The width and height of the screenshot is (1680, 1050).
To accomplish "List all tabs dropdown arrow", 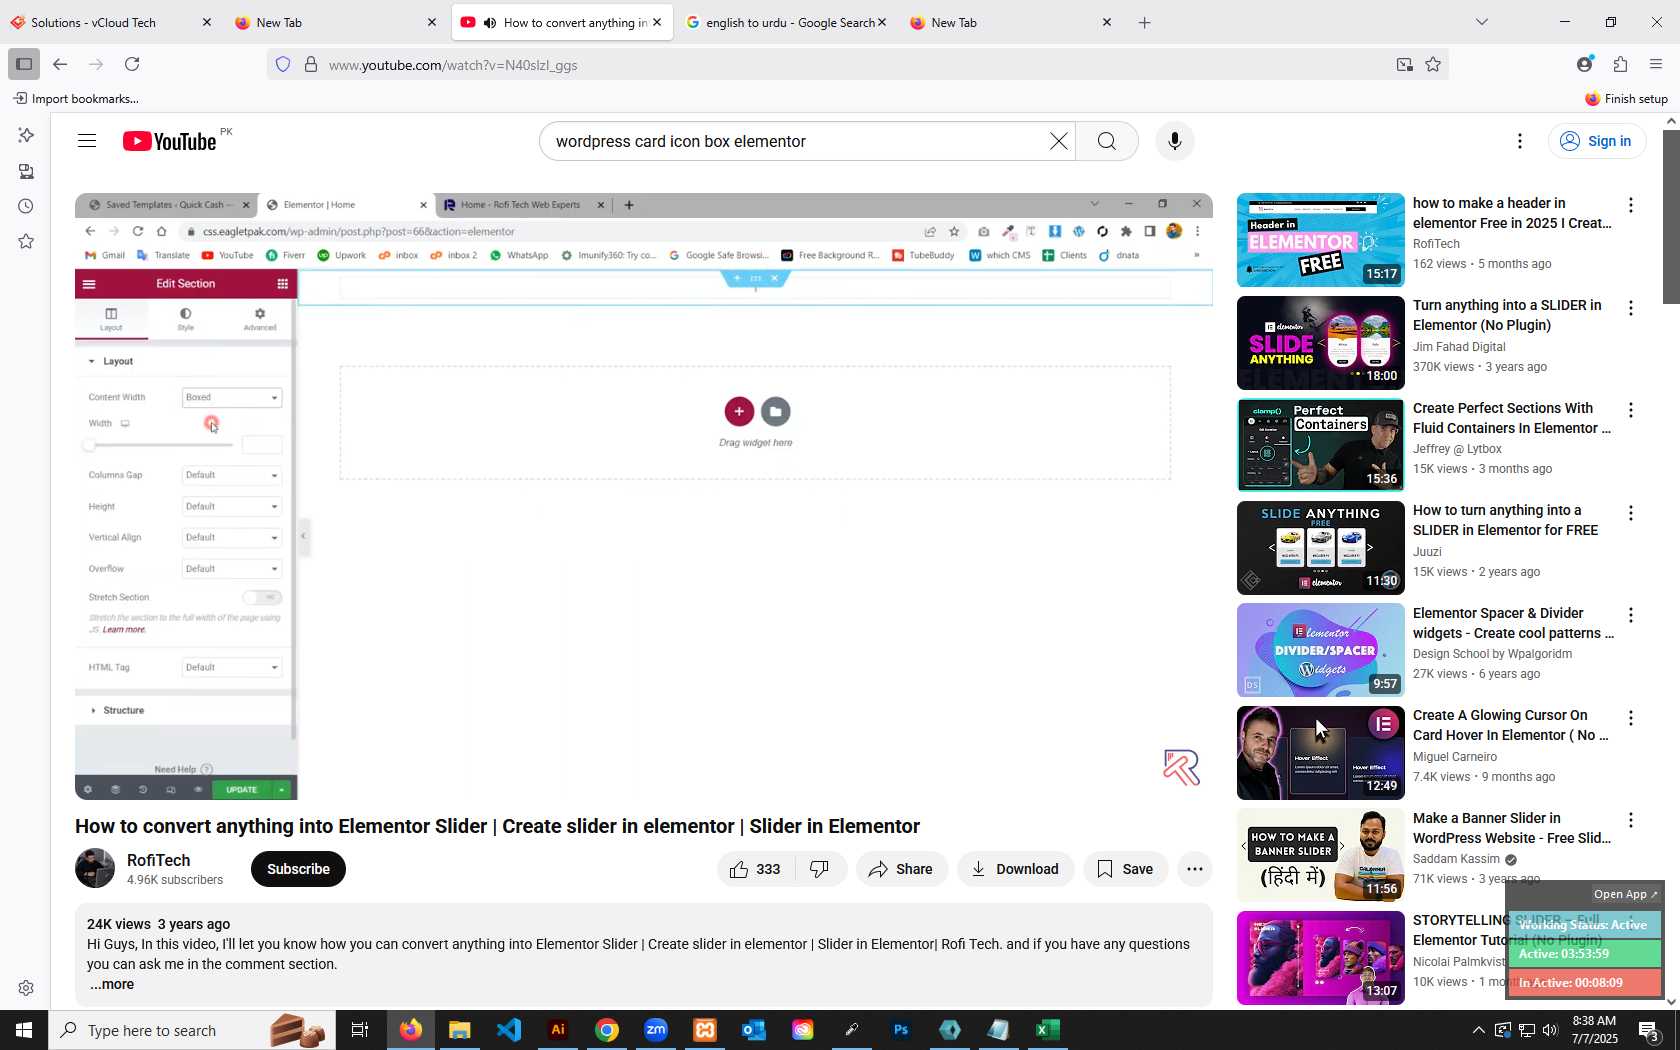I will [x=1482, y=22].
